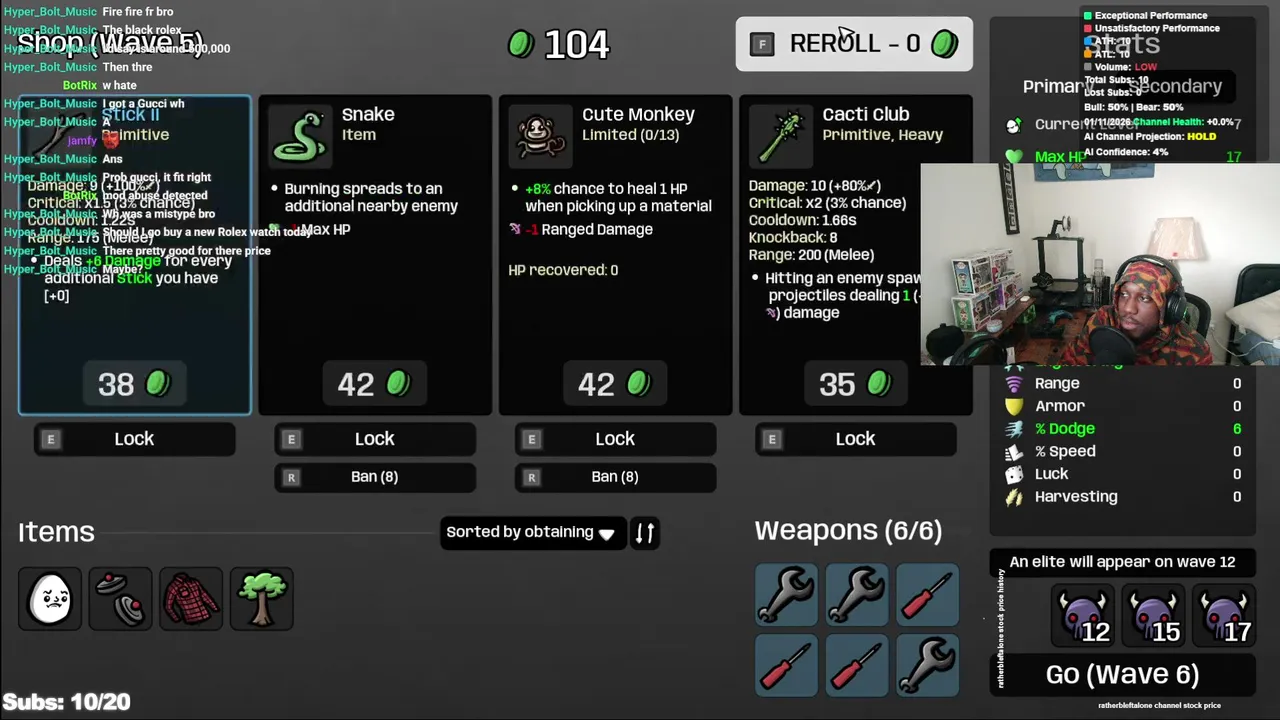This screenshot has height=720, width=1280.
Task: Select the sad egg item icon
Action: point(50,598)
